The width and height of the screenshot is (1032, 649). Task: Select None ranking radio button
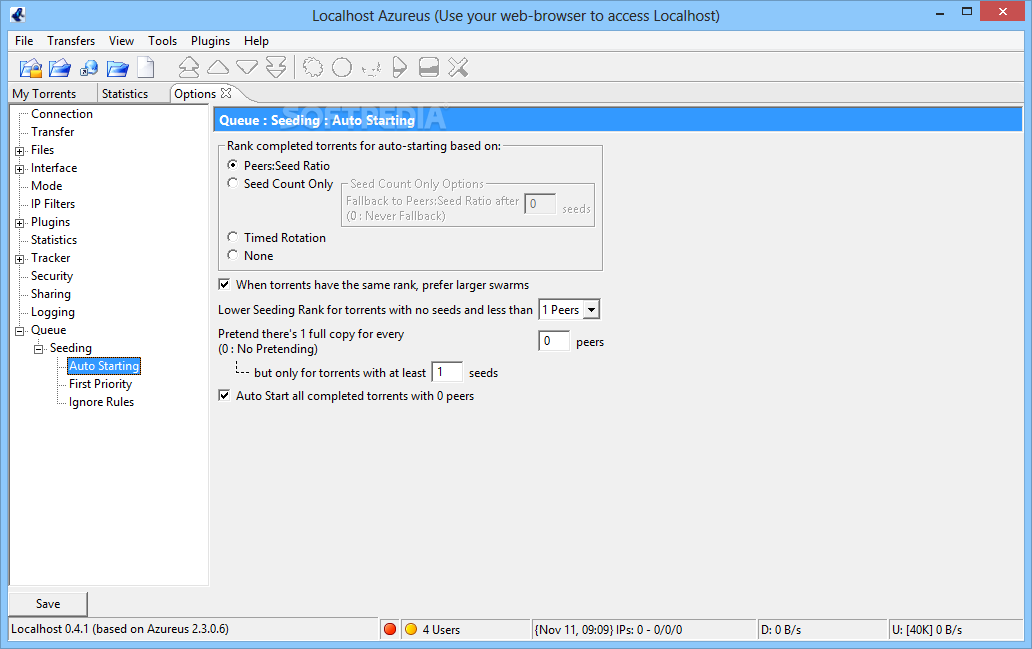coord(232,255)
